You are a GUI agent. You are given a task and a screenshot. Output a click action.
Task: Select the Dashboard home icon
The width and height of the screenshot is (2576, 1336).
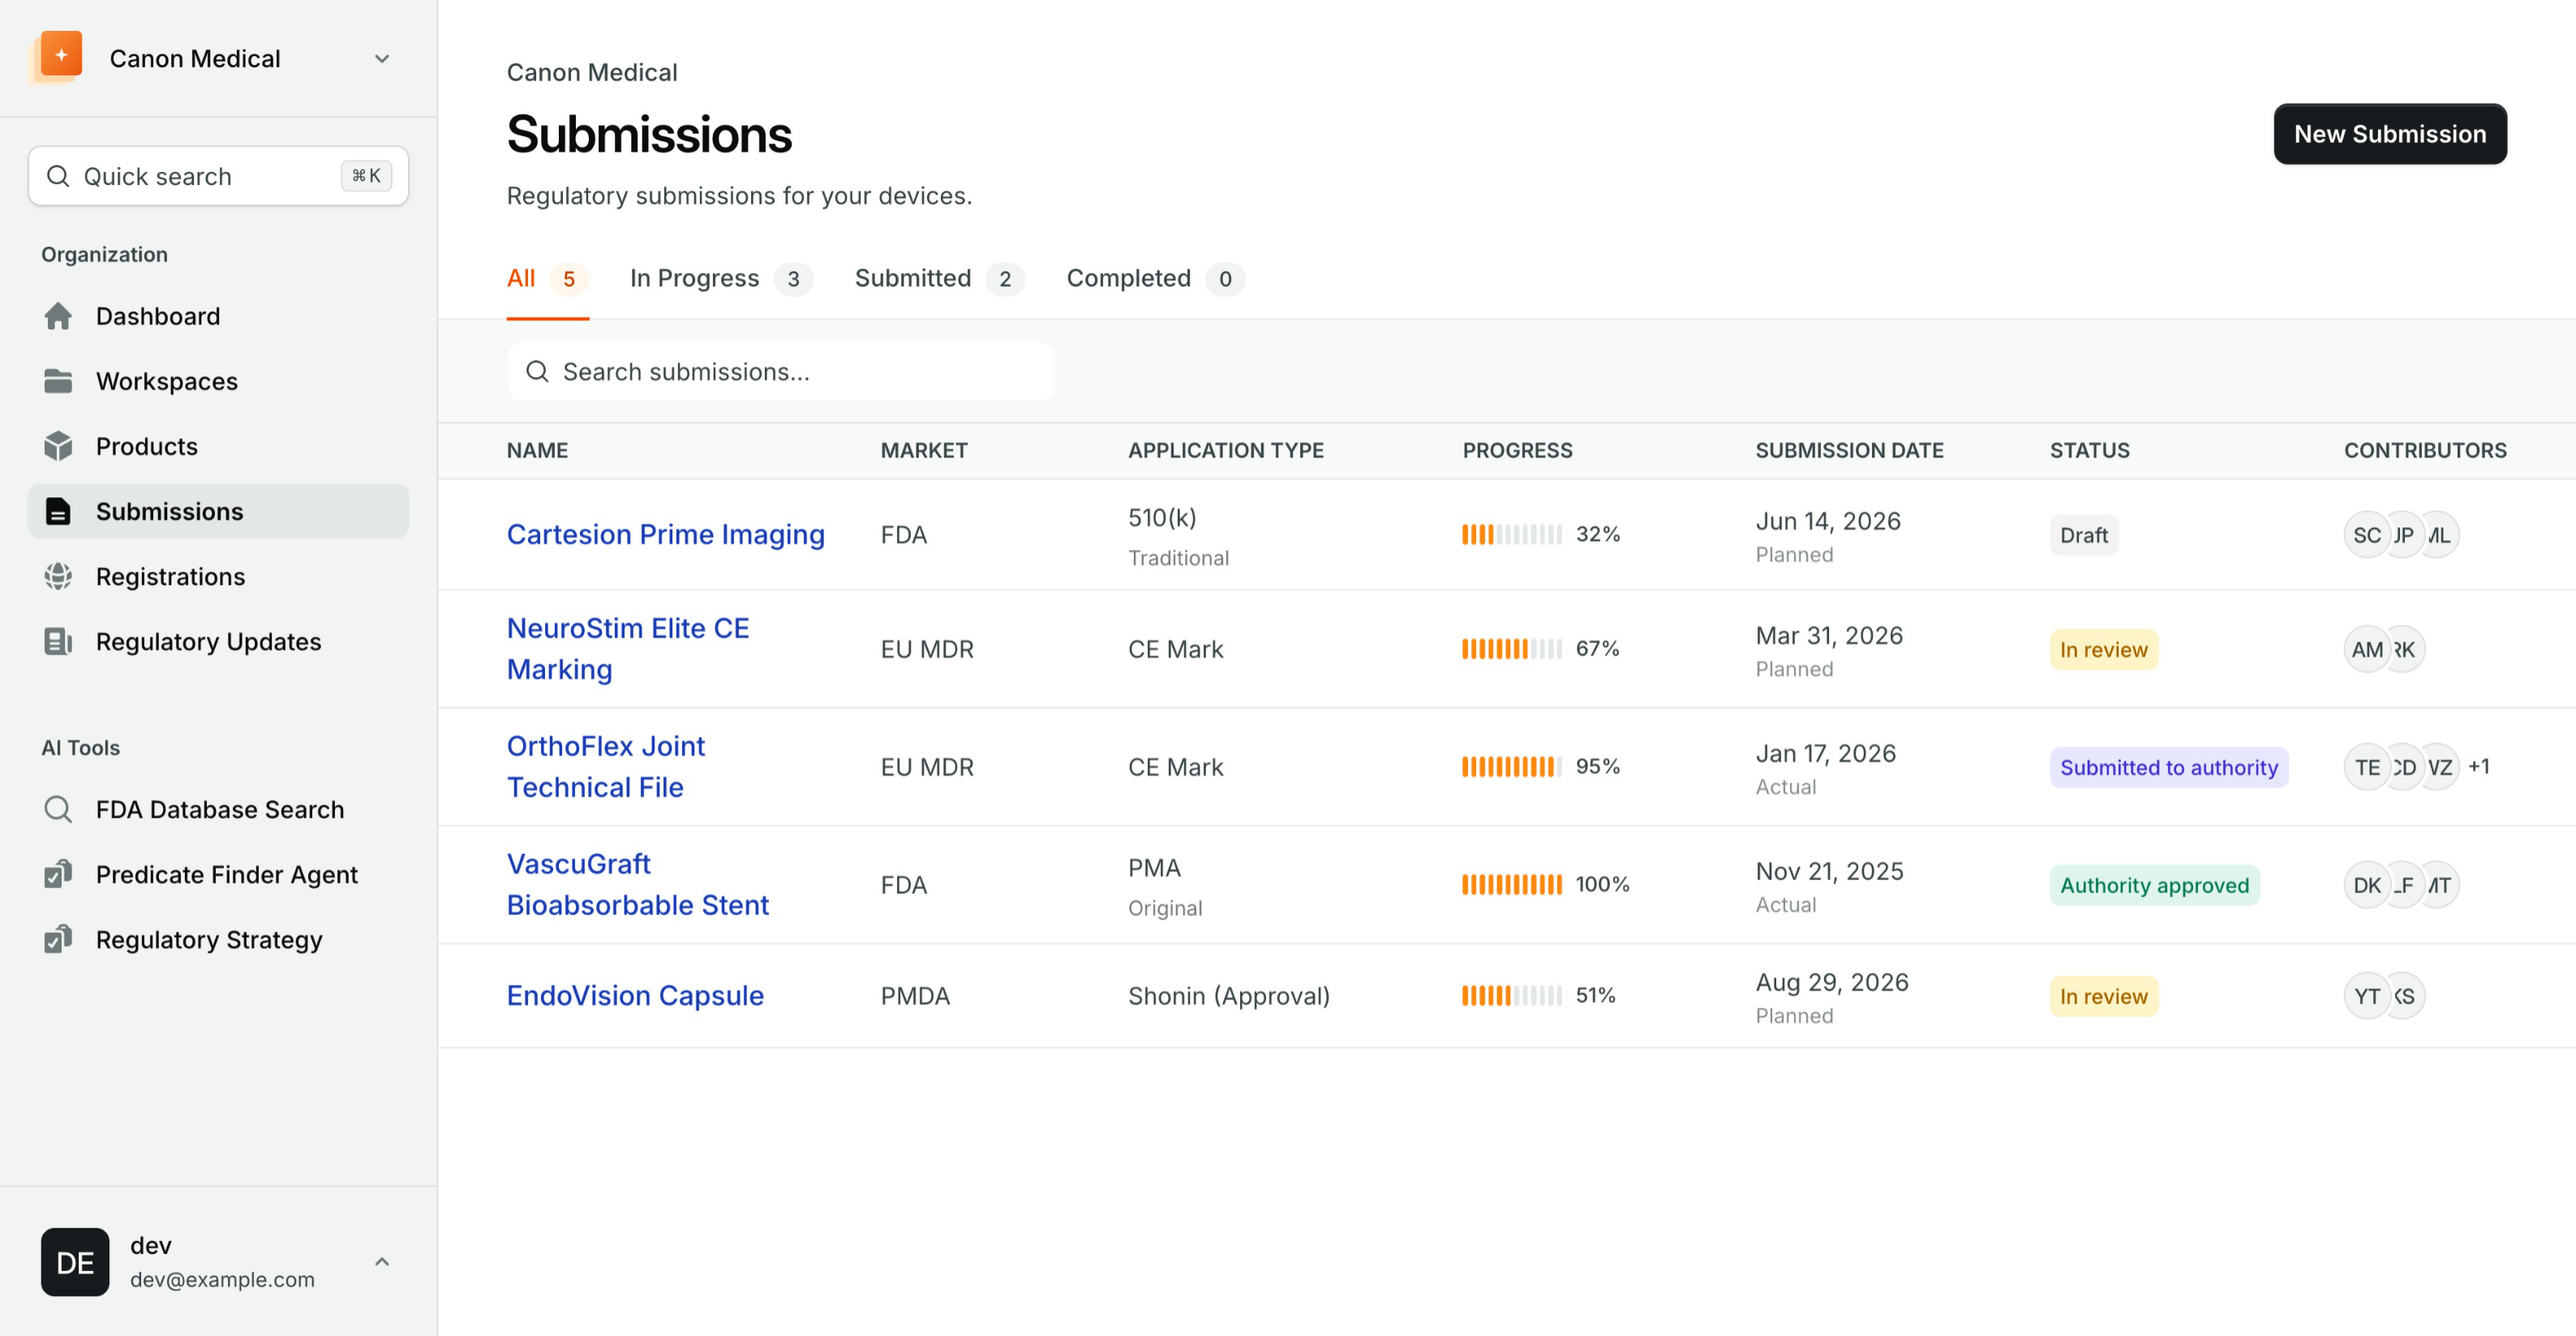coord(59,316)
